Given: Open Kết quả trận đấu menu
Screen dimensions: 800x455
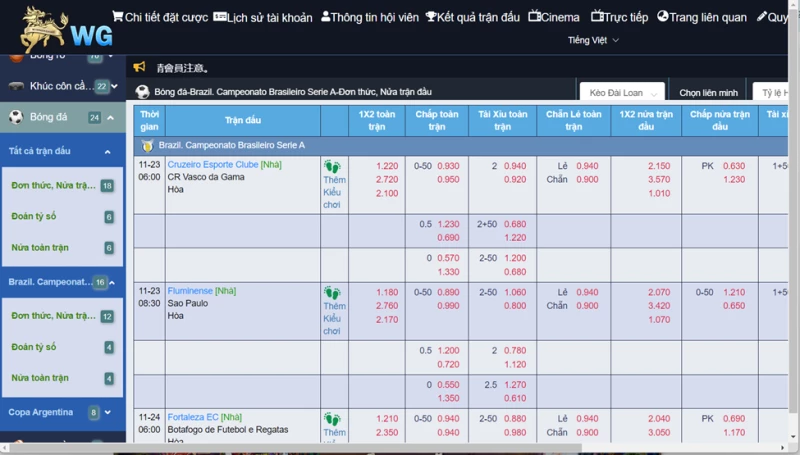Looking at the screenshot, I should 473,17.
